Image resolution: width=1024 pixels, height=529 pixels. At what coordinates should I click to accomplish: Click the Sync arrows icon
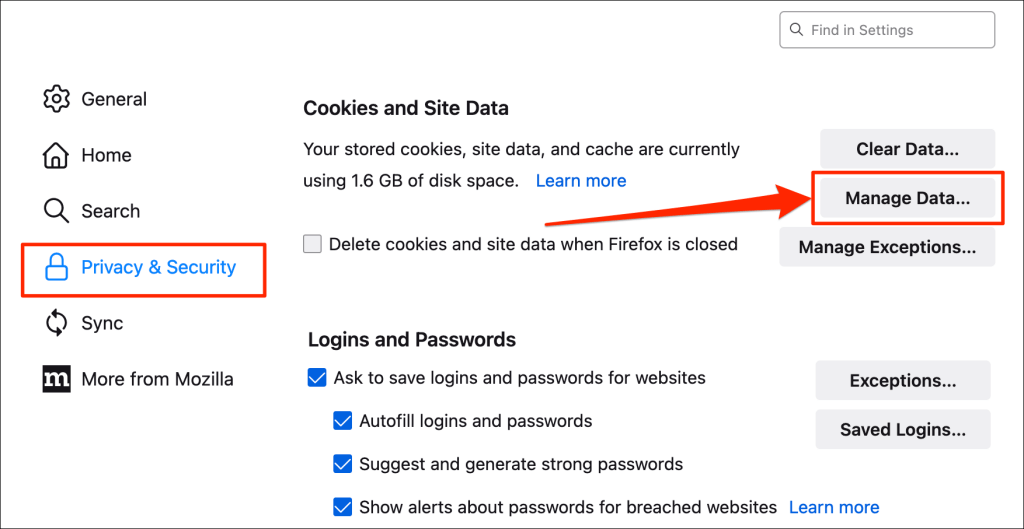coord(56,323)
